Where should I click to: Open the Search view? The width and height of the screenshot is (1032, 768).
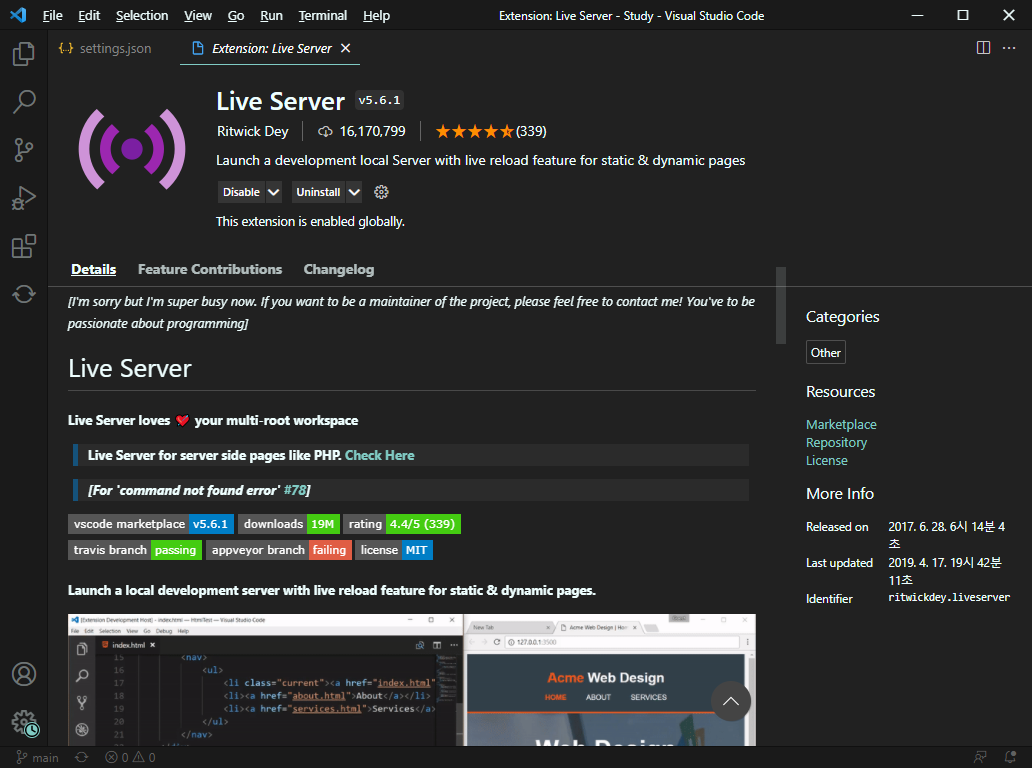tap(24, 102)
